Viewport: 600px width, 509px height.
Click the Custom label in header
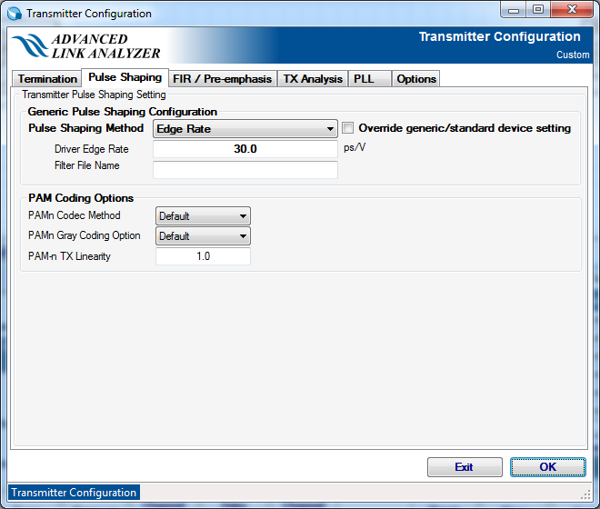point(572,55)
